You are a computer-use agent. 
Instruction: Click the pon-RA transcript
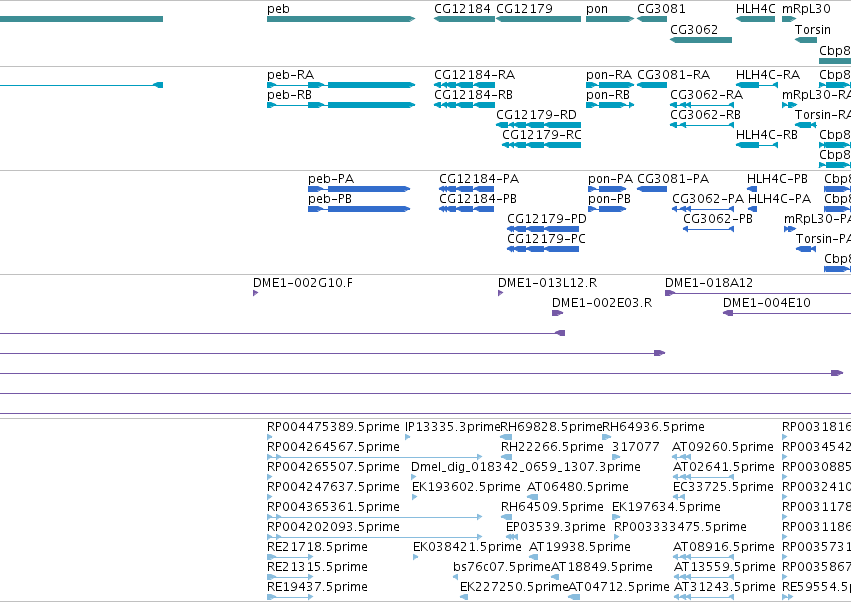point(610,85)
